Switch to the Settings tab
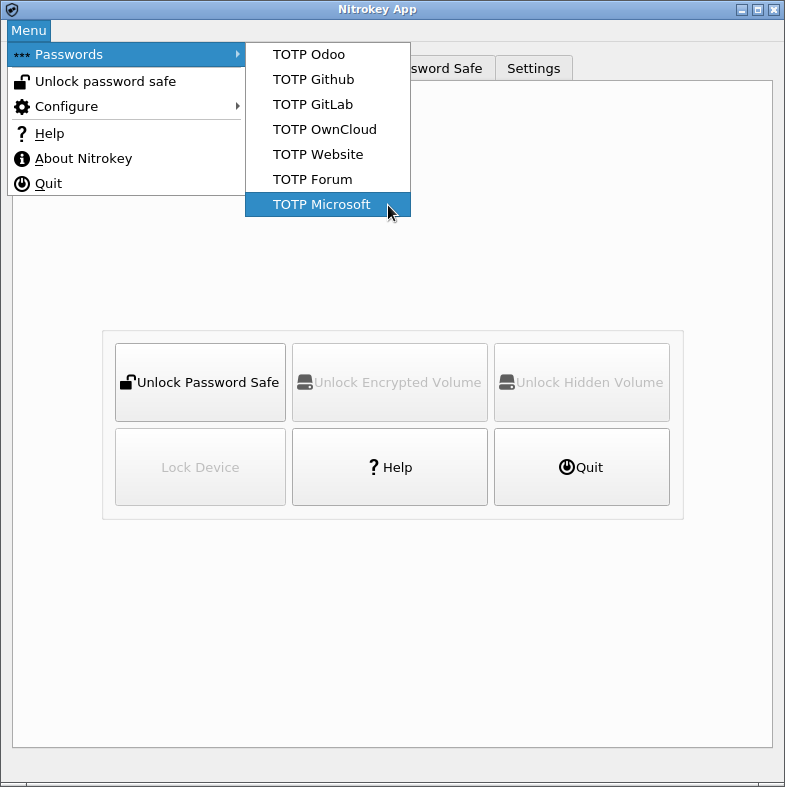785x787 pixels. 533,69
